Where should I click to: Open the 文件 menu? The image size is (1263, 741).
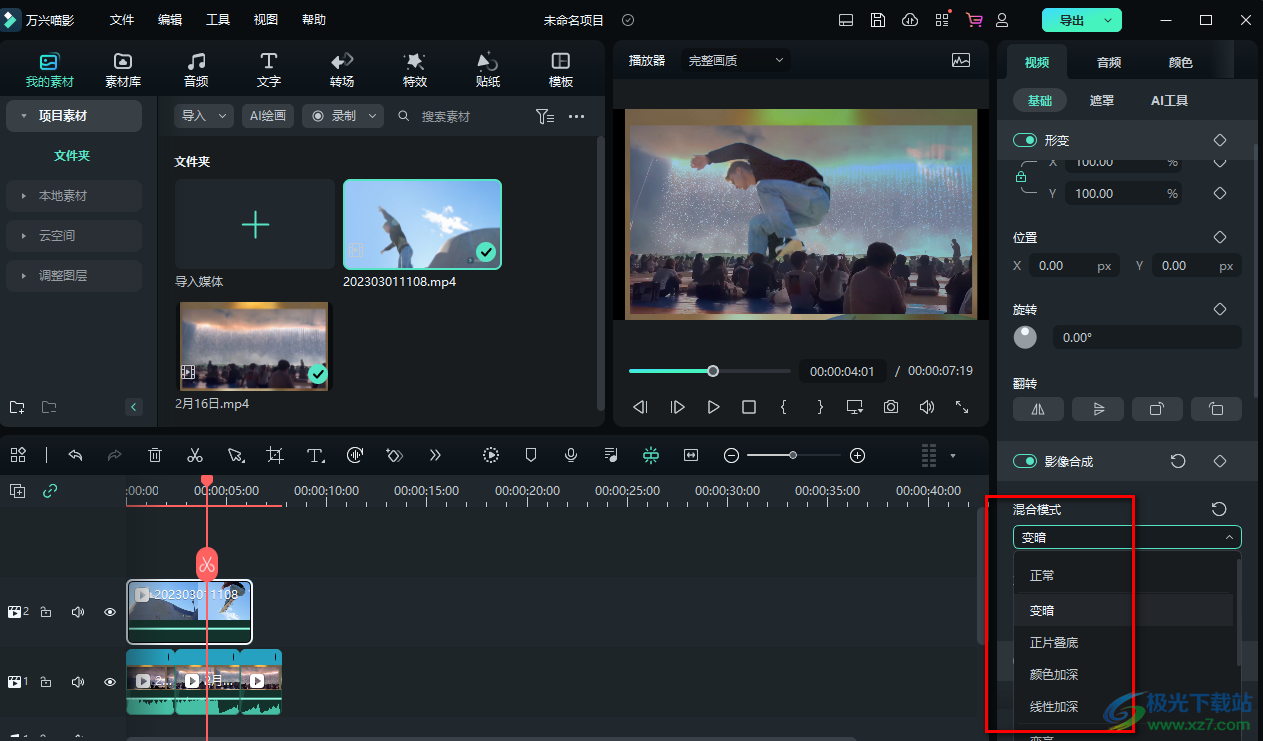[x=122, y=20]
